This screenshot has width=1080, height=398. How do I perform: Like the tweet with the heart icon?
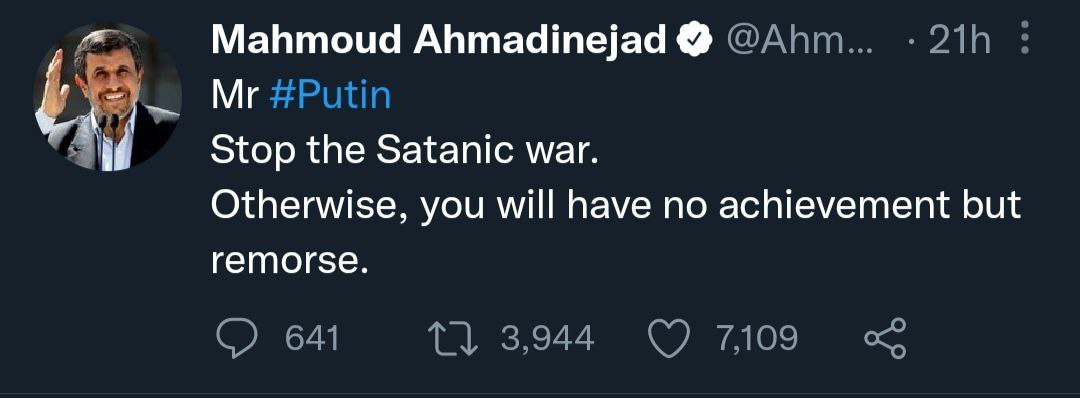click(670, 339)
